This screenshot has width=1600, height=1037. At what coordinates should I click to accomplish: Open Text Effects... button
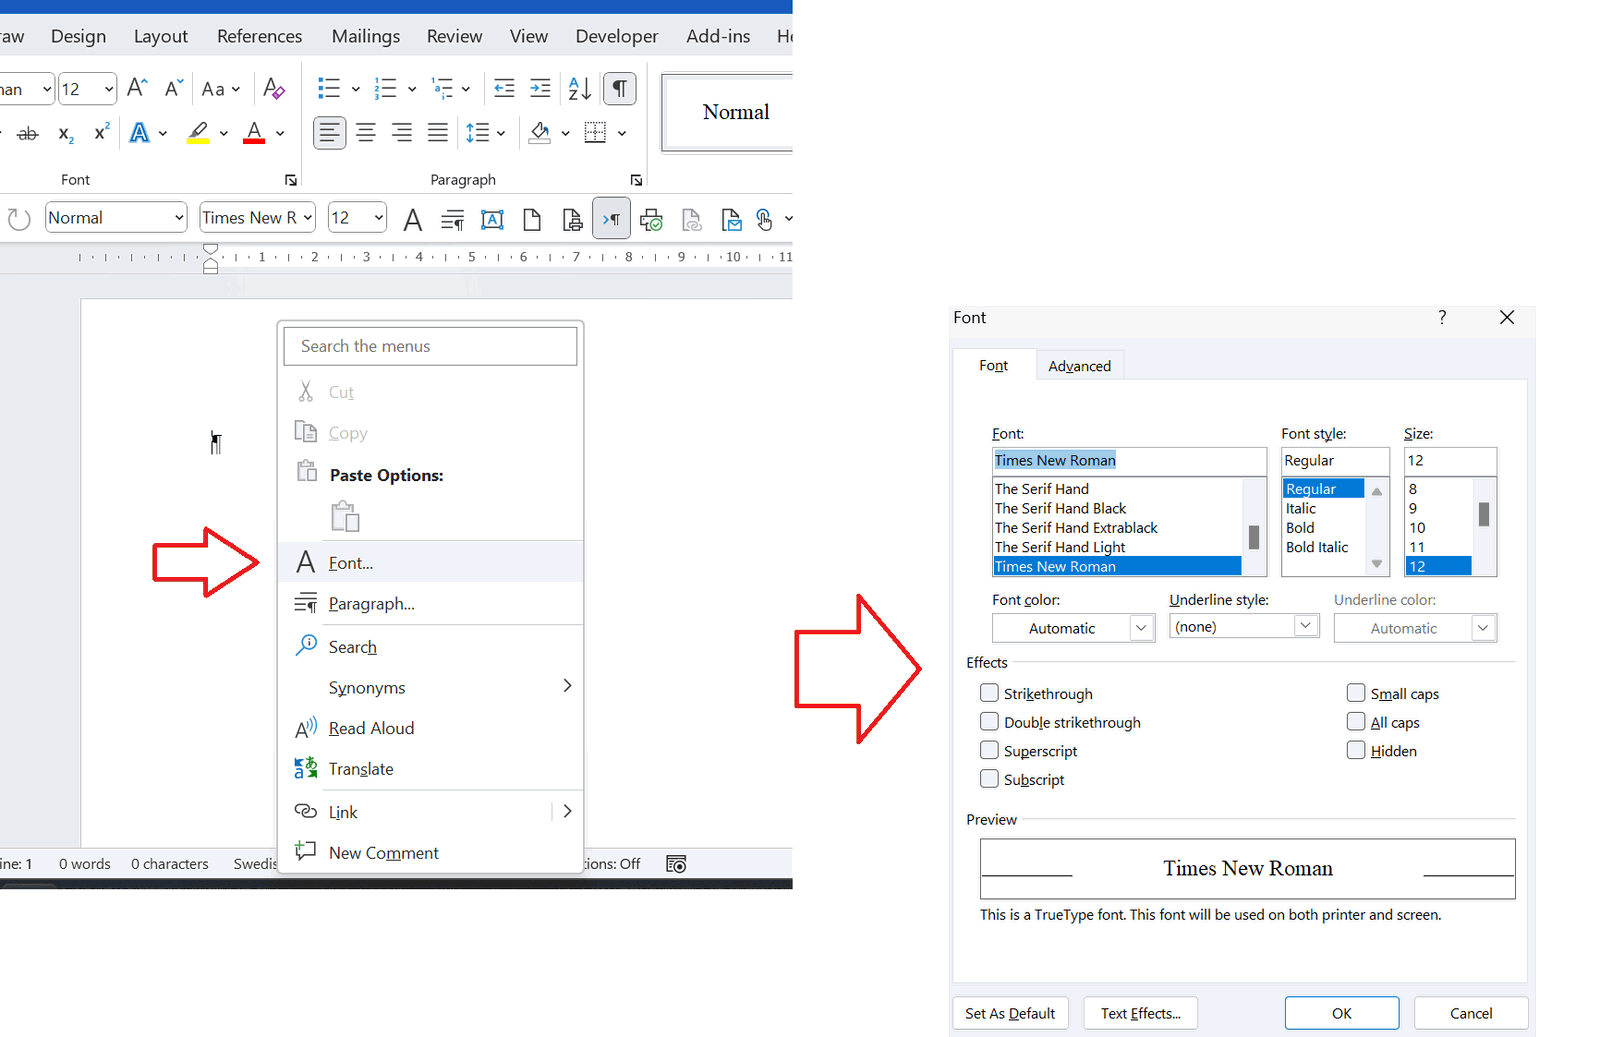(x=1141, y=1013)
